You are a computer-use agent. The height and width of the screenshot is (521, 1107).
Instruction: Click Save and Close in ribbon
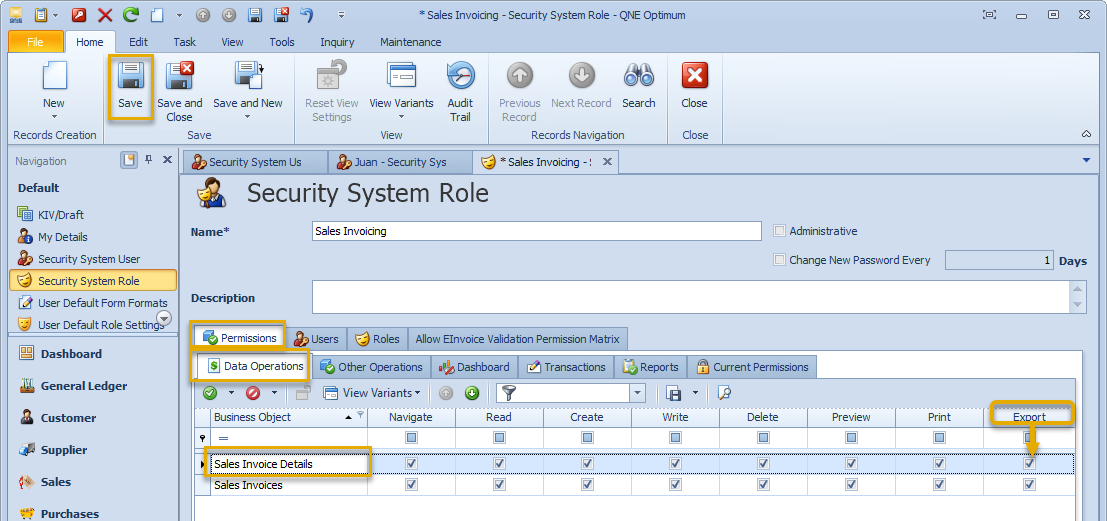point(179,92)
